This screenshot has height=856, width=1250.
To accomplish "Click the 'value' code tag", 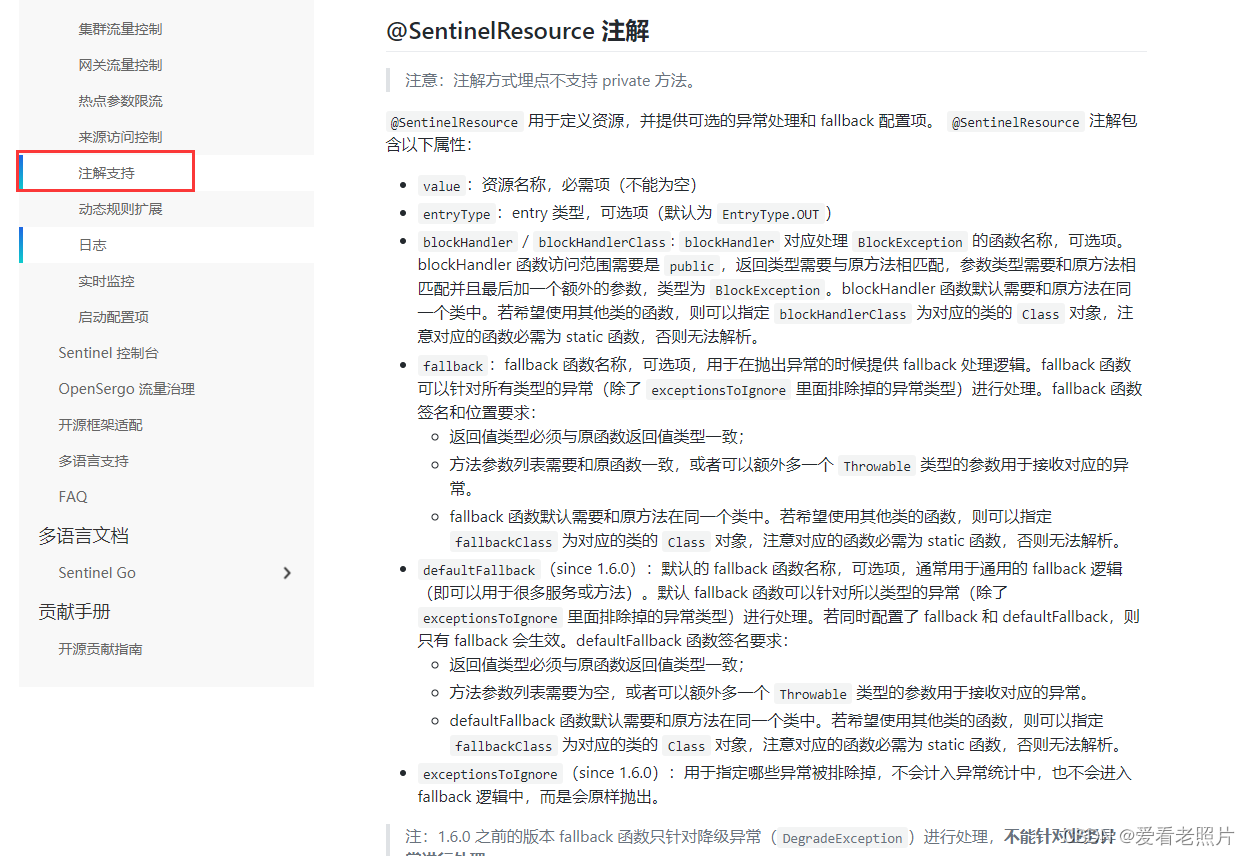I will click(x=441, y=186).
